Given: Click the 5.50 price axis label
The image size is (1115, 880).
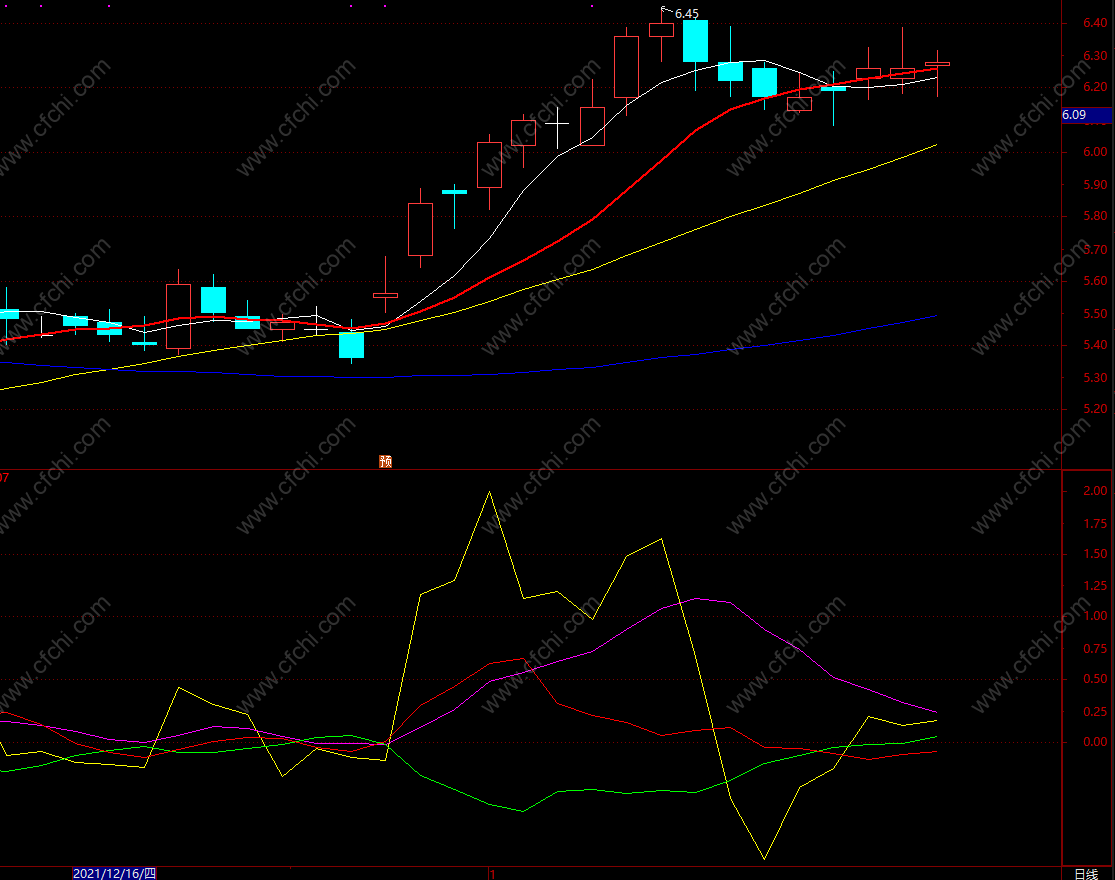Looking at the screenshot, I should 1095,313.
